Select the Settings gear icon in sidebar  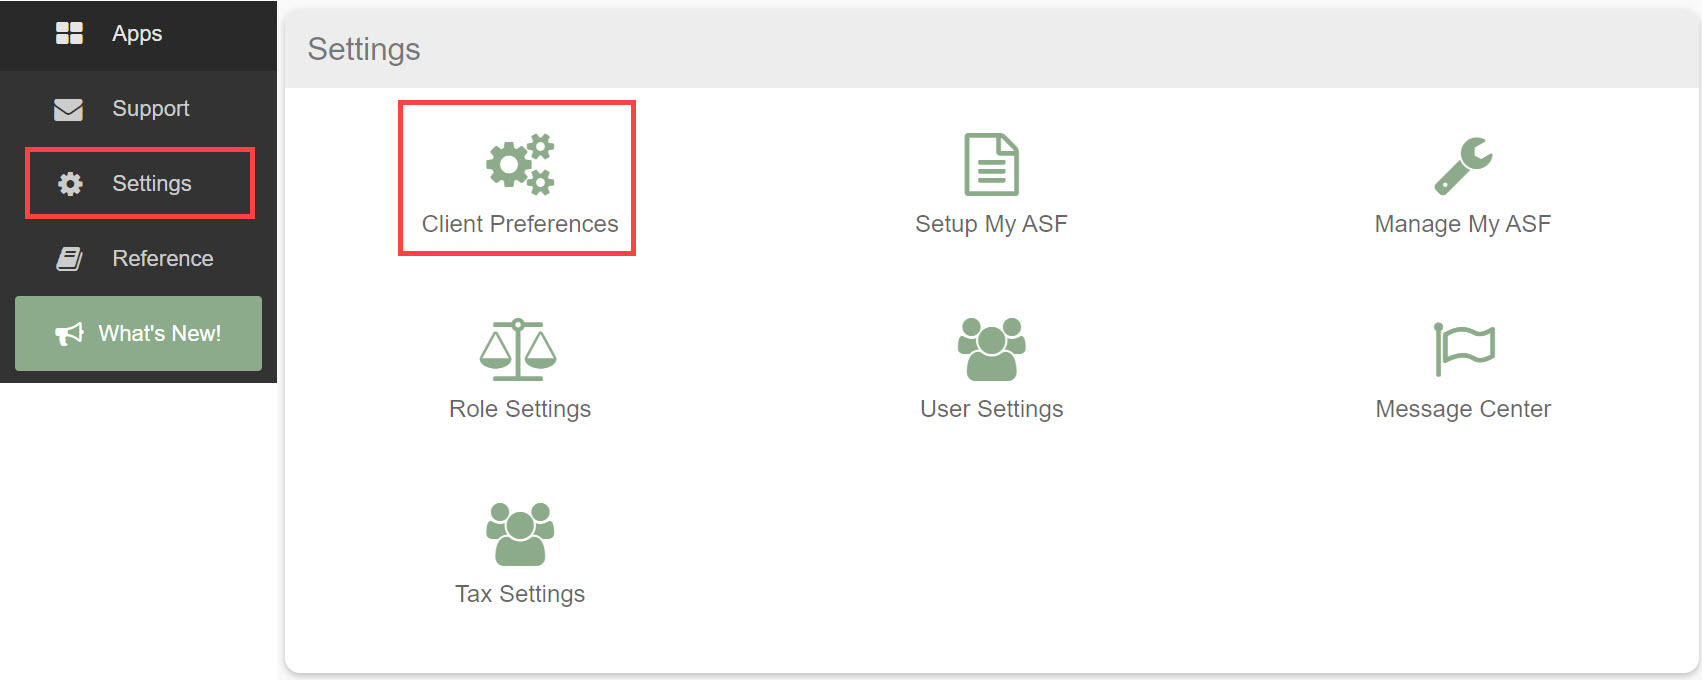(x=70, y=184)
